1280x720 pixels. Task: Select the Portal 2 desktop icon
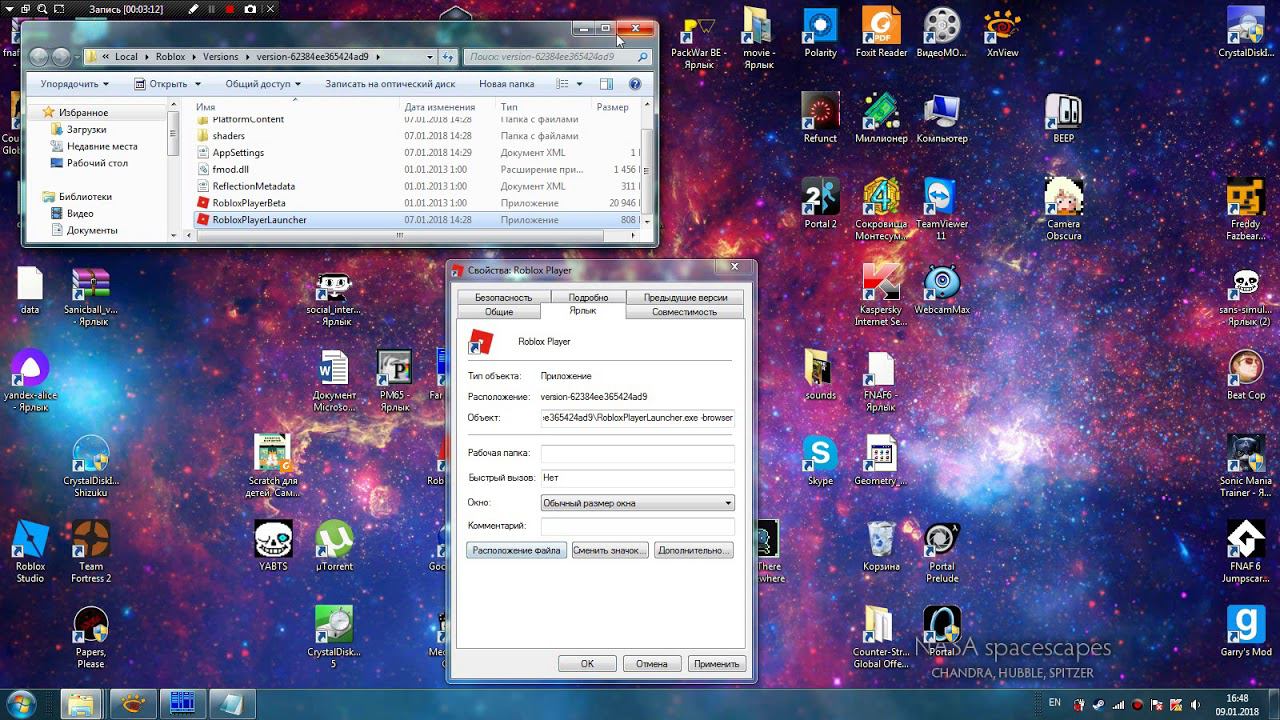pyautogui.click(x=820, y=204)
